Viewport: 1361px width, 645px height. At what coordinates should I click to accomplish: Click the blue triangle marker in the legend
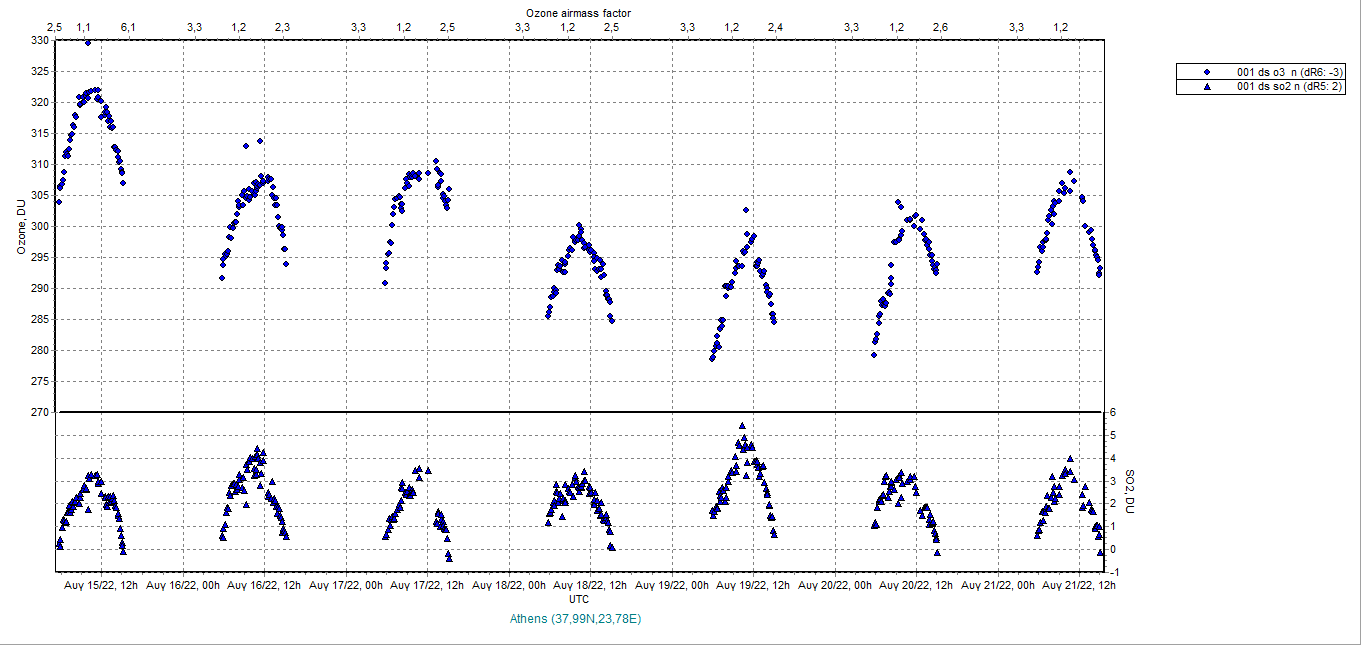tap(1207, 87)
